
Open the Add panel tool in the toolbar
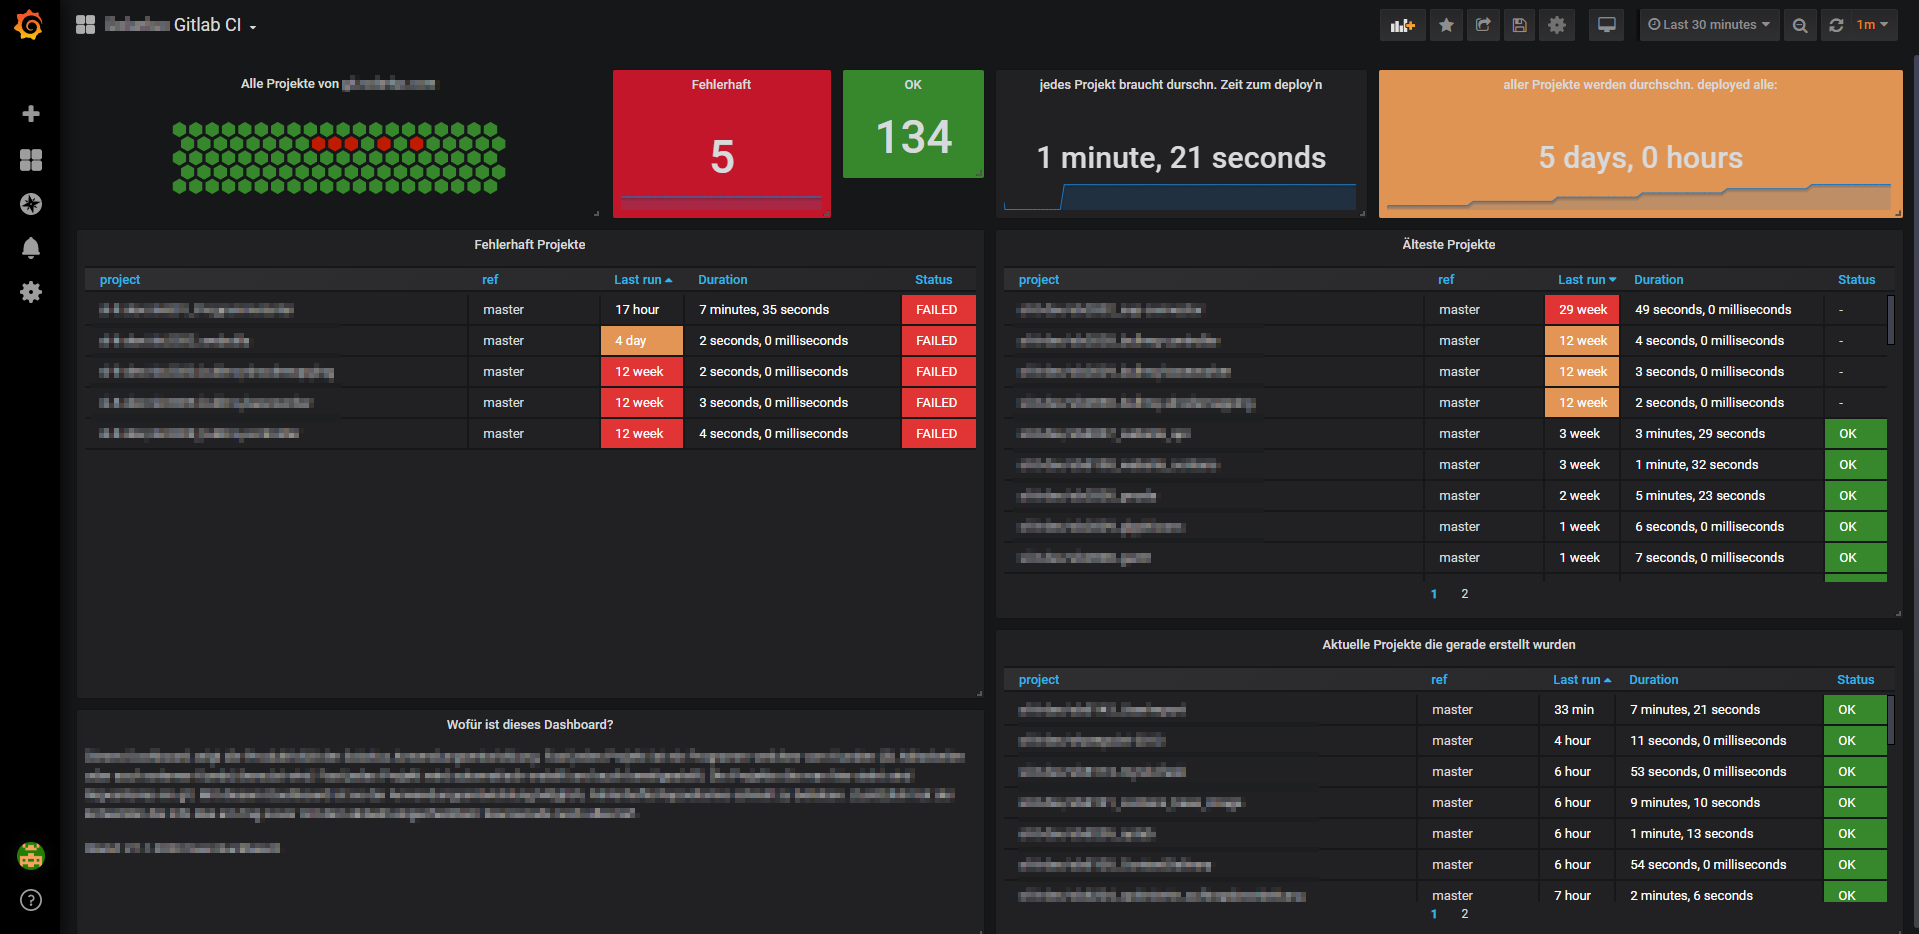point(1402,24)
